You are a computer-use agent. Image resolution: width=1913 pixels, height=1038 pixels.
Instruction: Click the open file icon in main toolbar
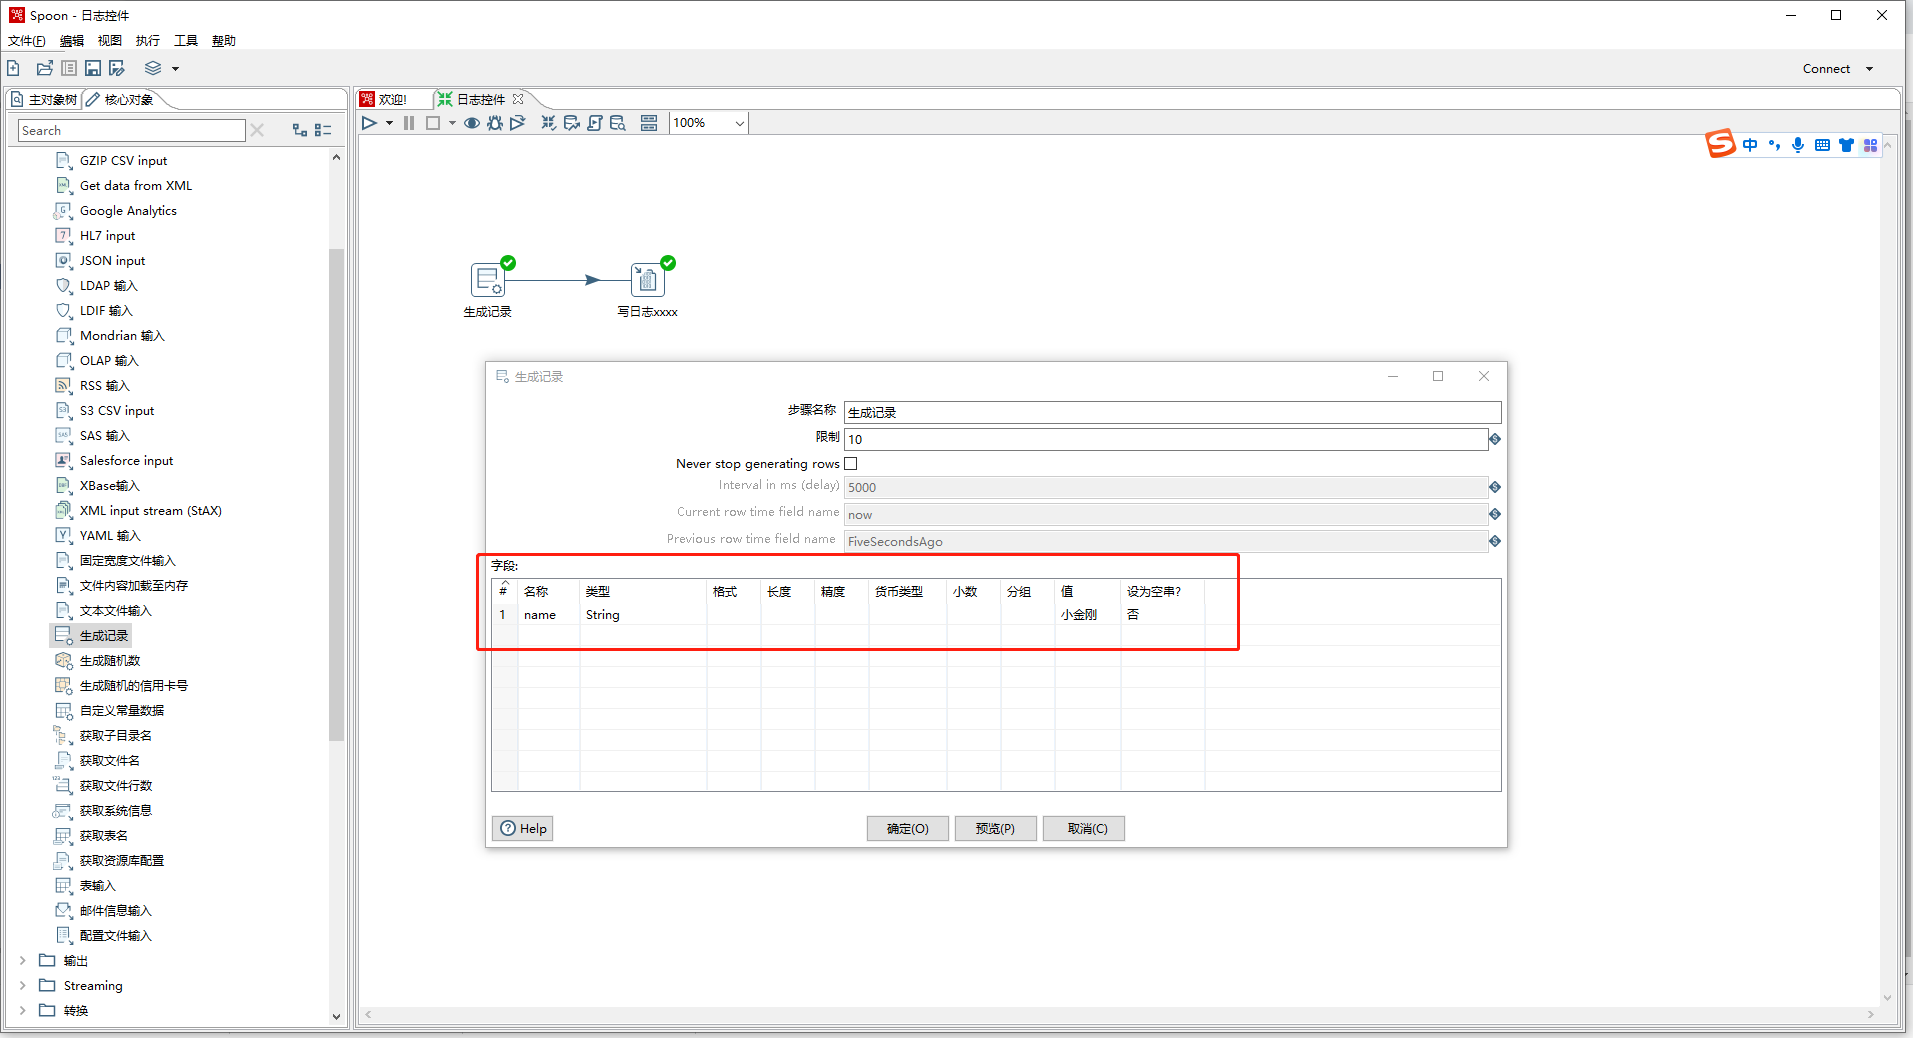(44, 68)
